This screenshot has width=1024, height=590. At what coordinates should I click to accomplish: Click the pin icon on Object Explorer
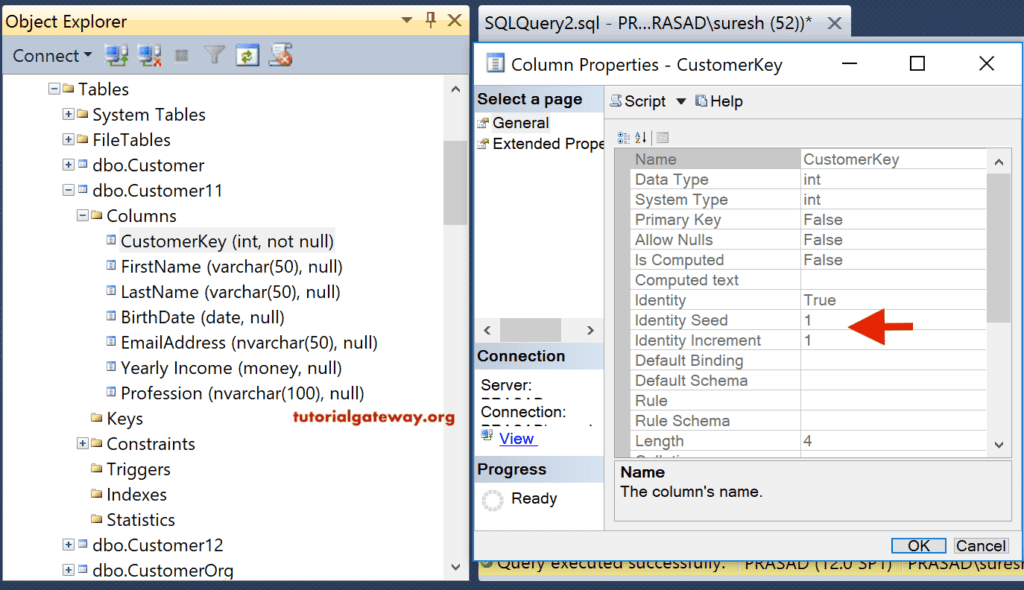(429, 20)
